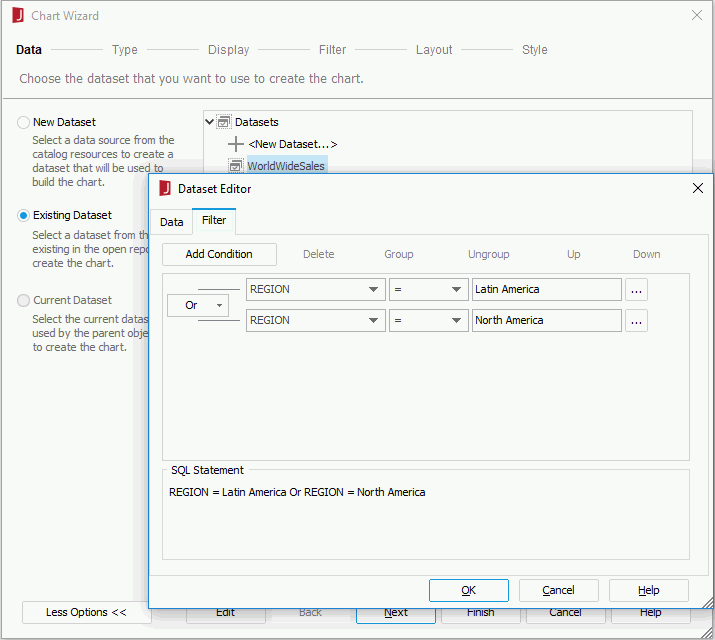Select the New Dataset radio button
Image resolution: width=715 pixels, height=640 pixels.
coord(23,122)
